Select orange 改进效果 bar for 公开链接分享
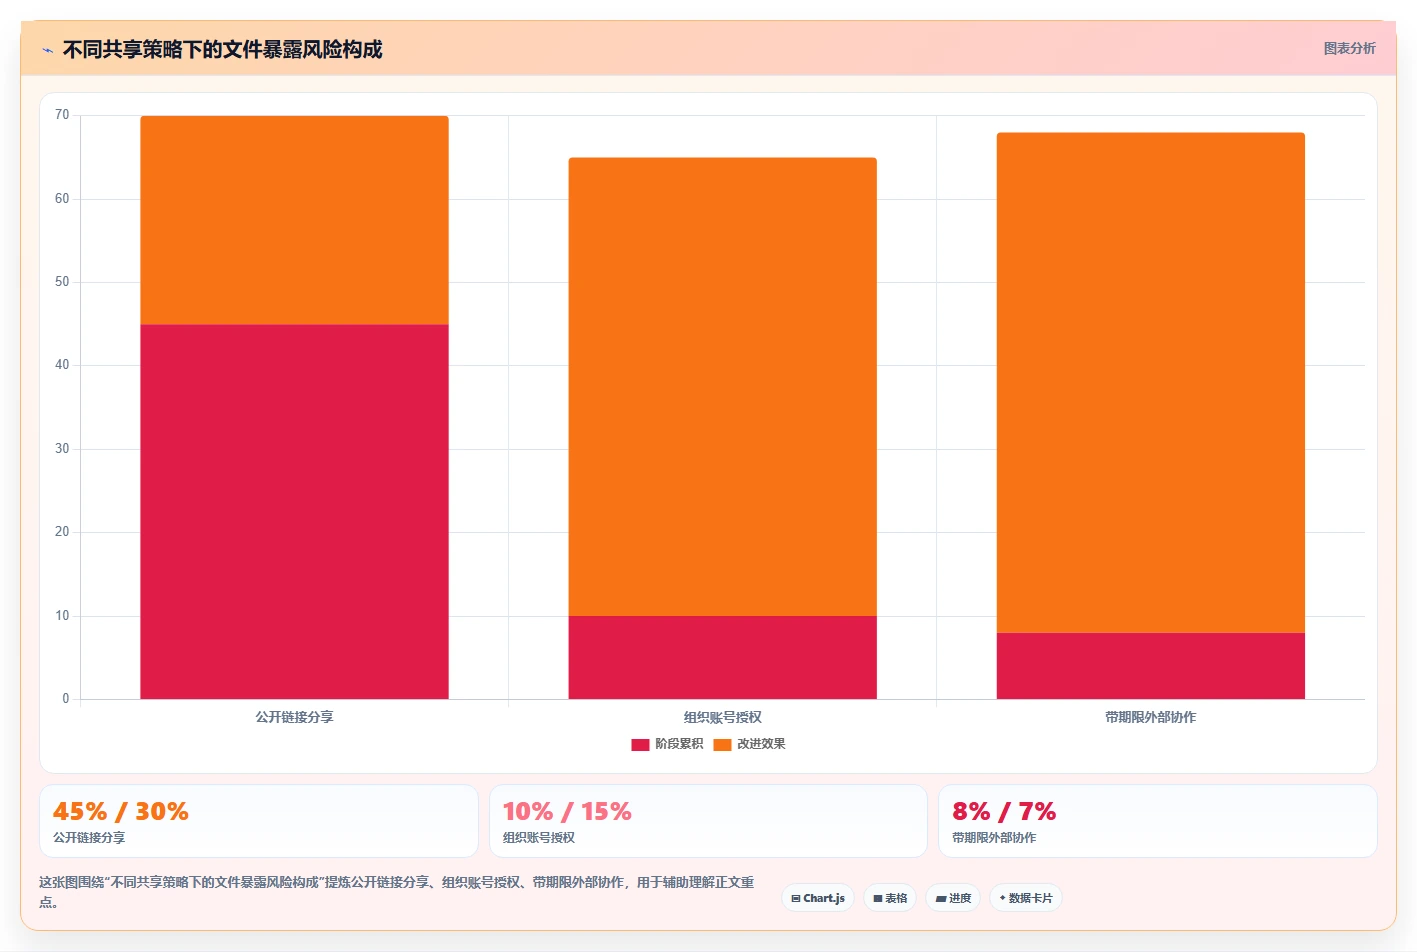1417x952 pixels. [294, 220]
